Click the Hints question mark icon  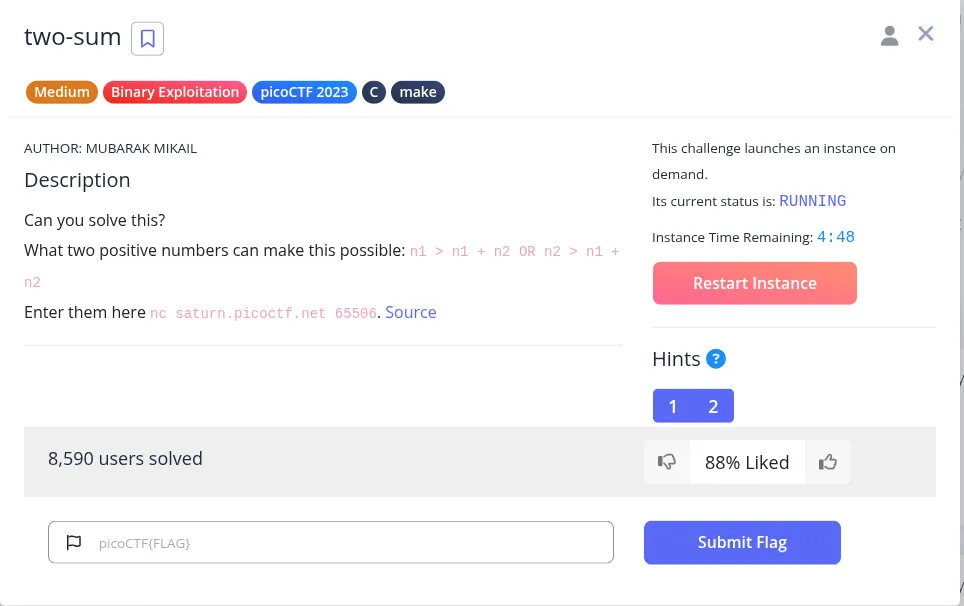(x=715, y=358)
